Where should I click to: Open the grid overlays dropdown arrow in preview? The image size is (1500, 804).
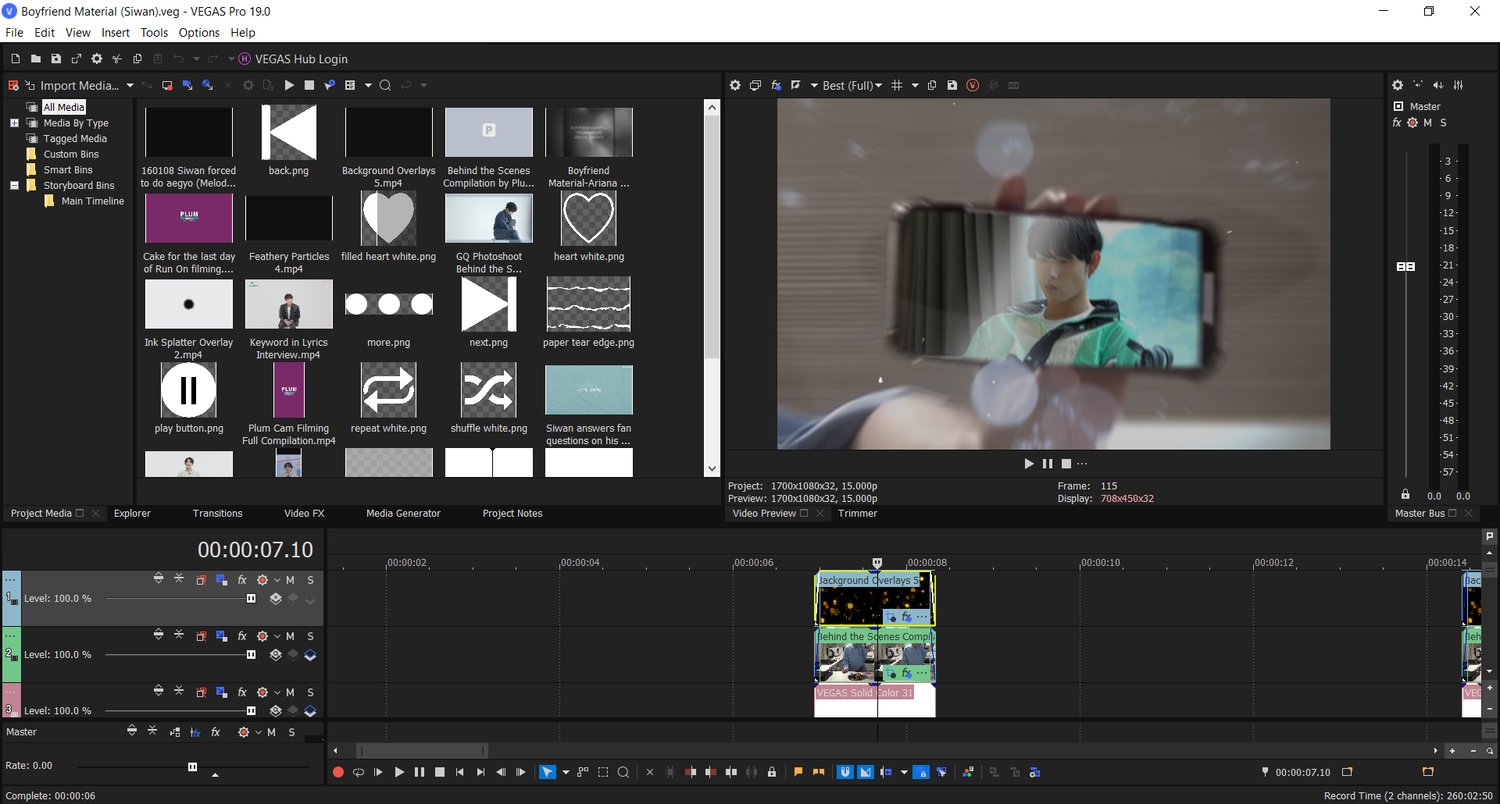[915, 85]
